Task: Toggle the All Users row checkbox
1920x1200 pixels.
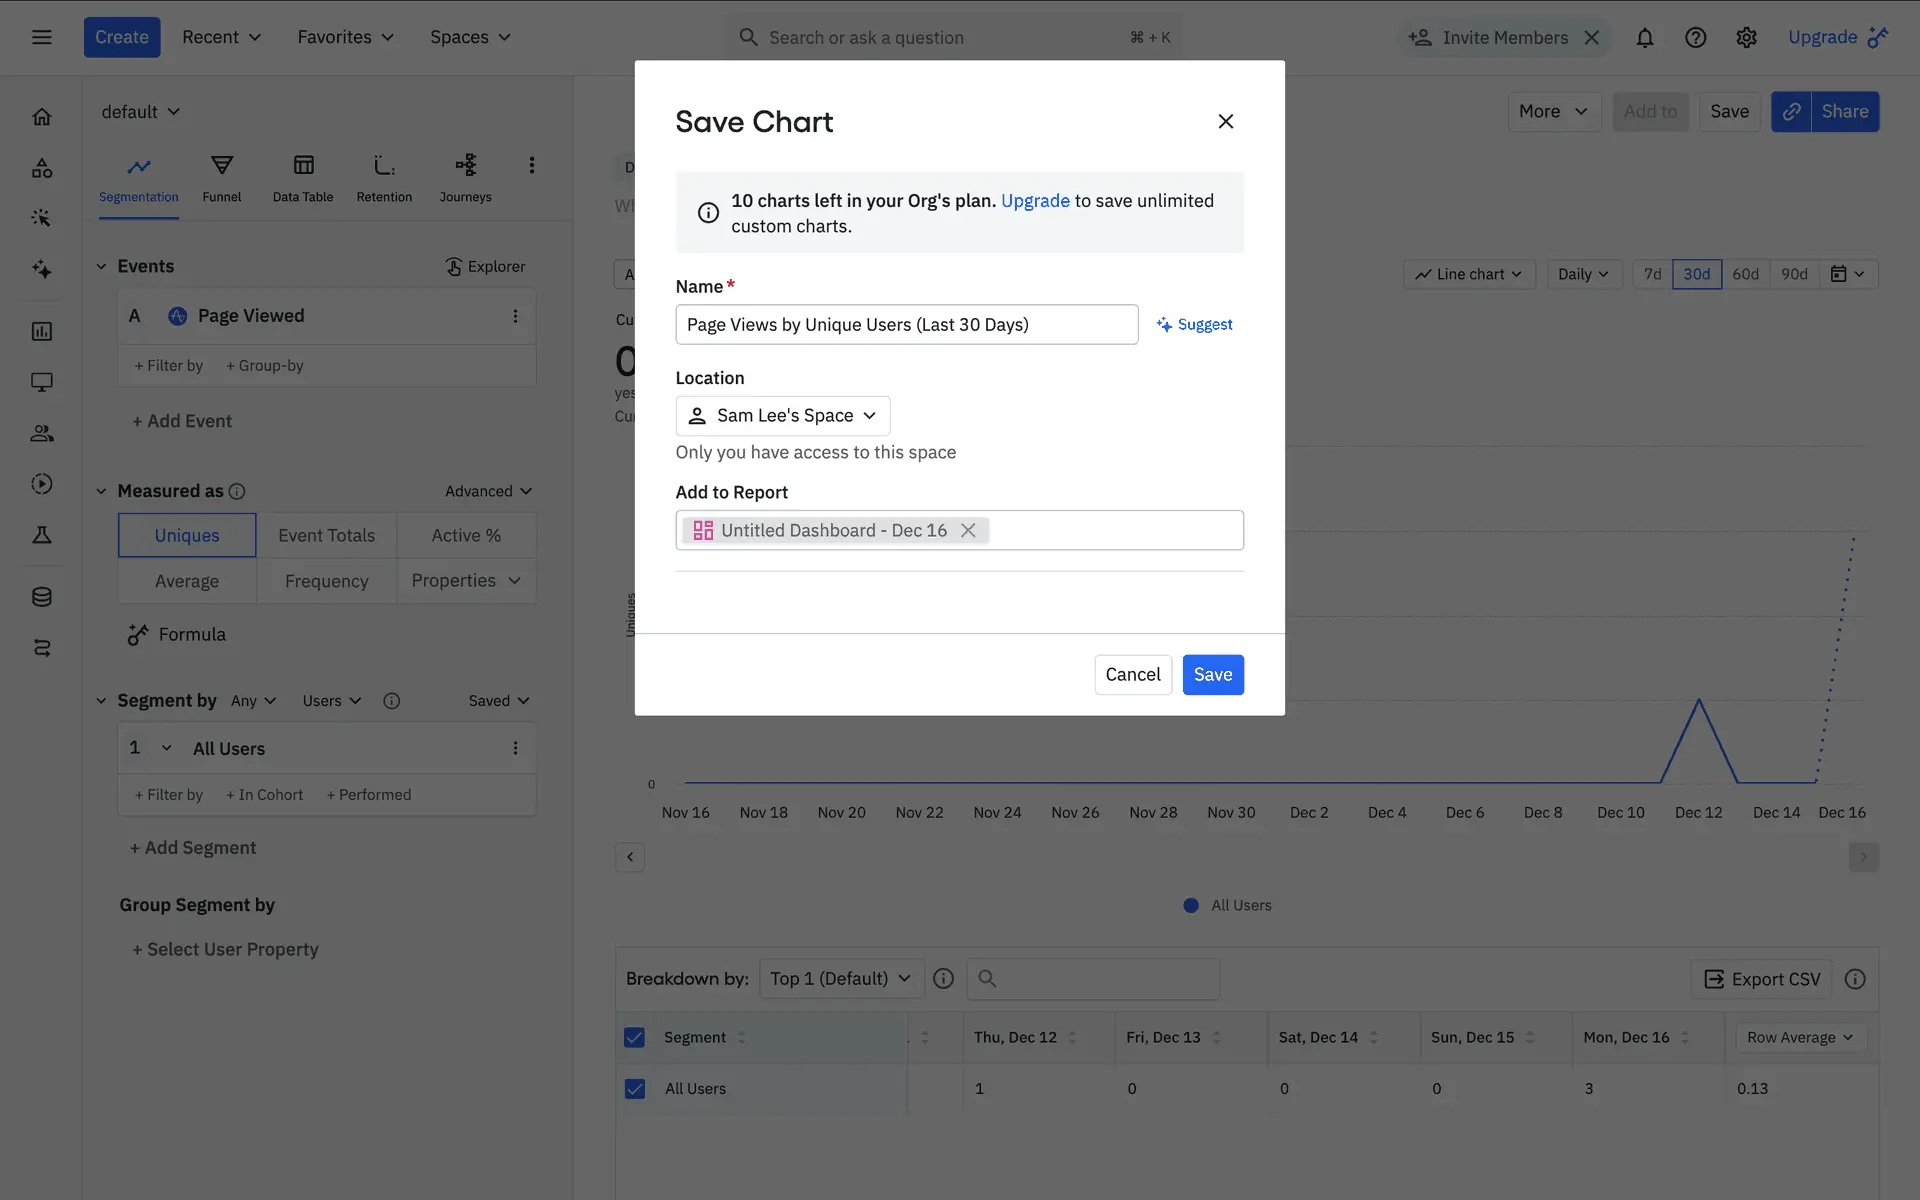Action: (635, 1088)
